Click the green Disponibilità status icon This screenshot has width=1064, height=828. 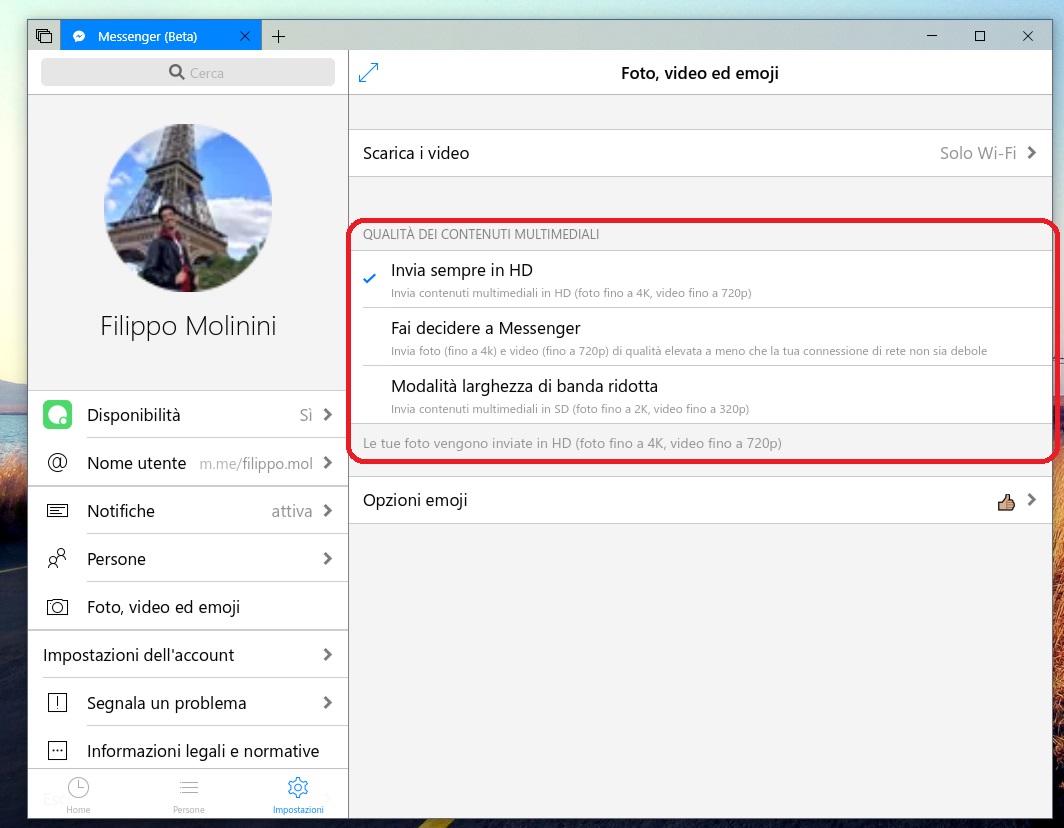point(58,415)
